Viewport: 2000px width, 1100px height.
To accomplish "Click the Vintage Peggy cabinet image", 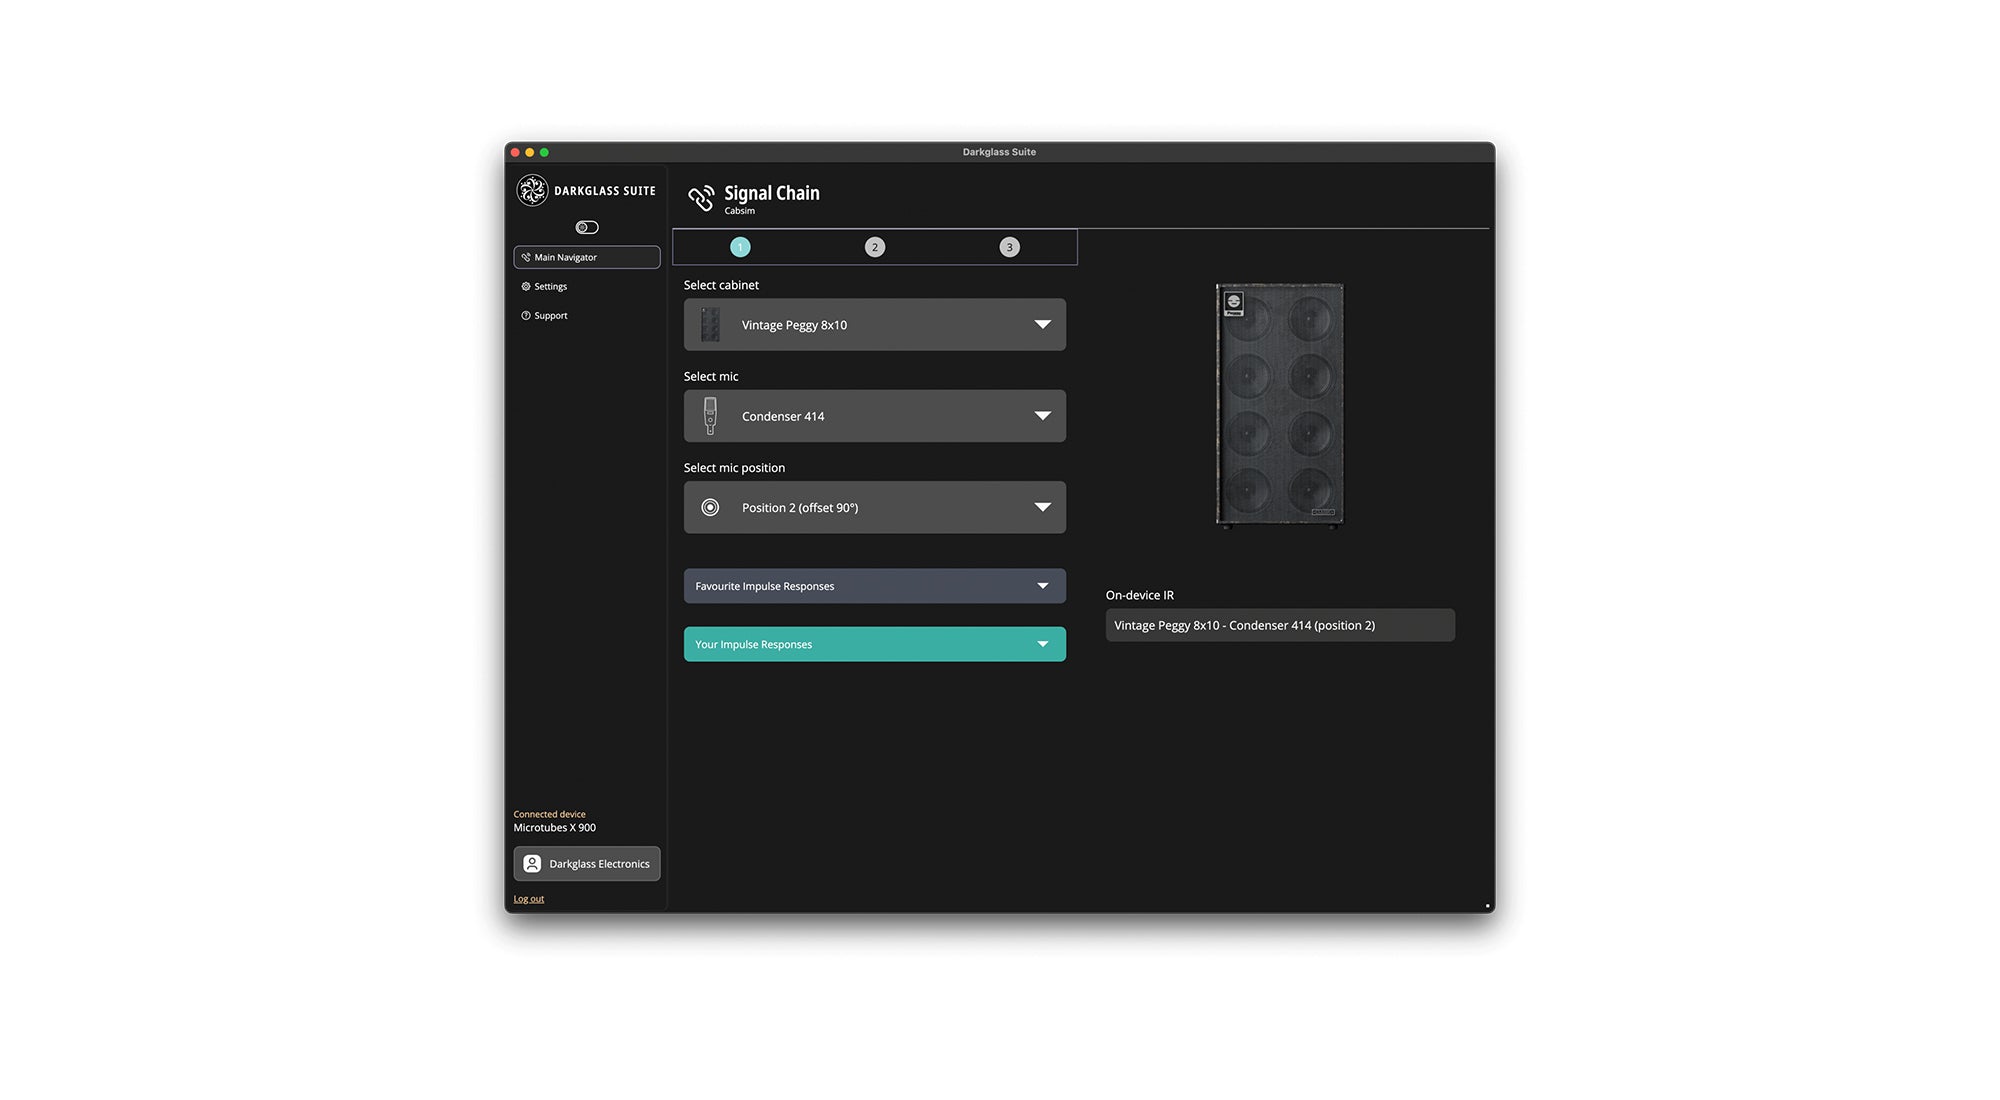I will pos(1279,404).
